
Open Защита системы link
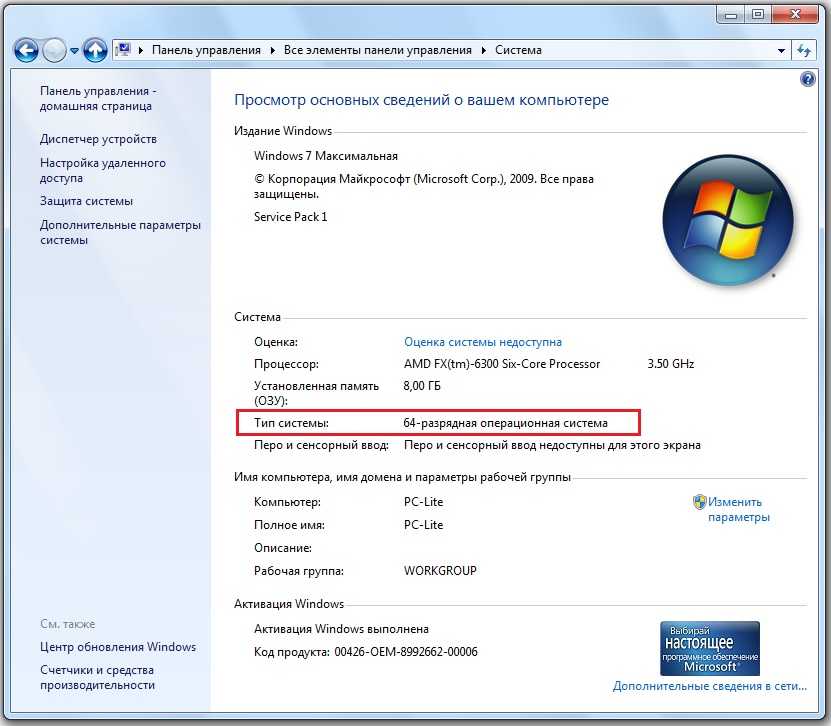pyautogui.click(x=86, y=201)
